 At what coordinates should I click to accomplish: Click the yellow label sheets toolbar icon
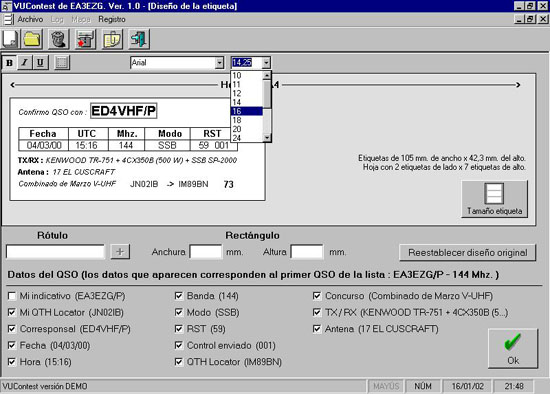112,39
